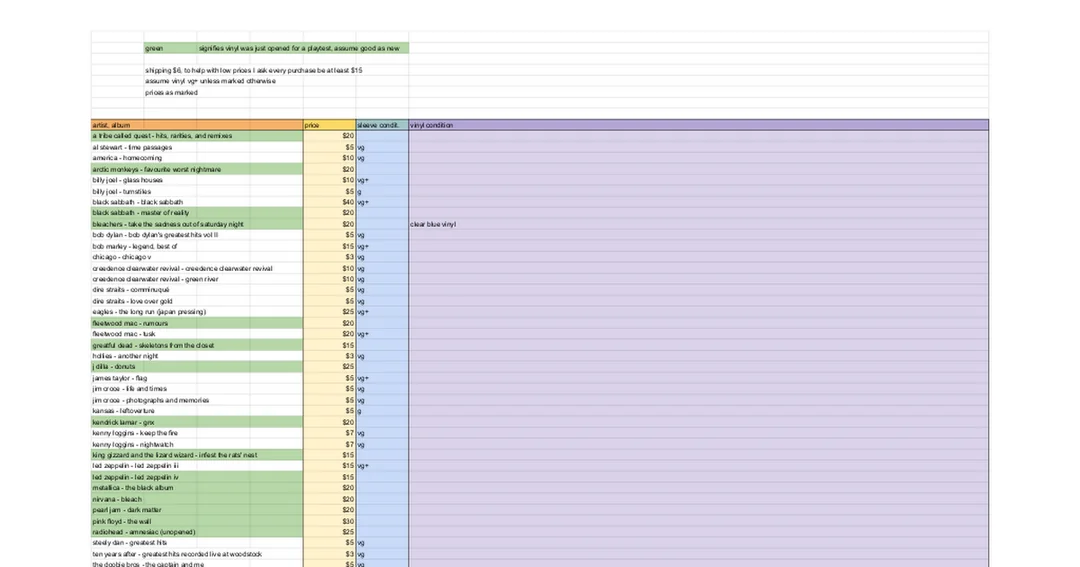
Task: Select 'radiohead - amnesiac (unopened)' cell
Action: pos(197,532)
